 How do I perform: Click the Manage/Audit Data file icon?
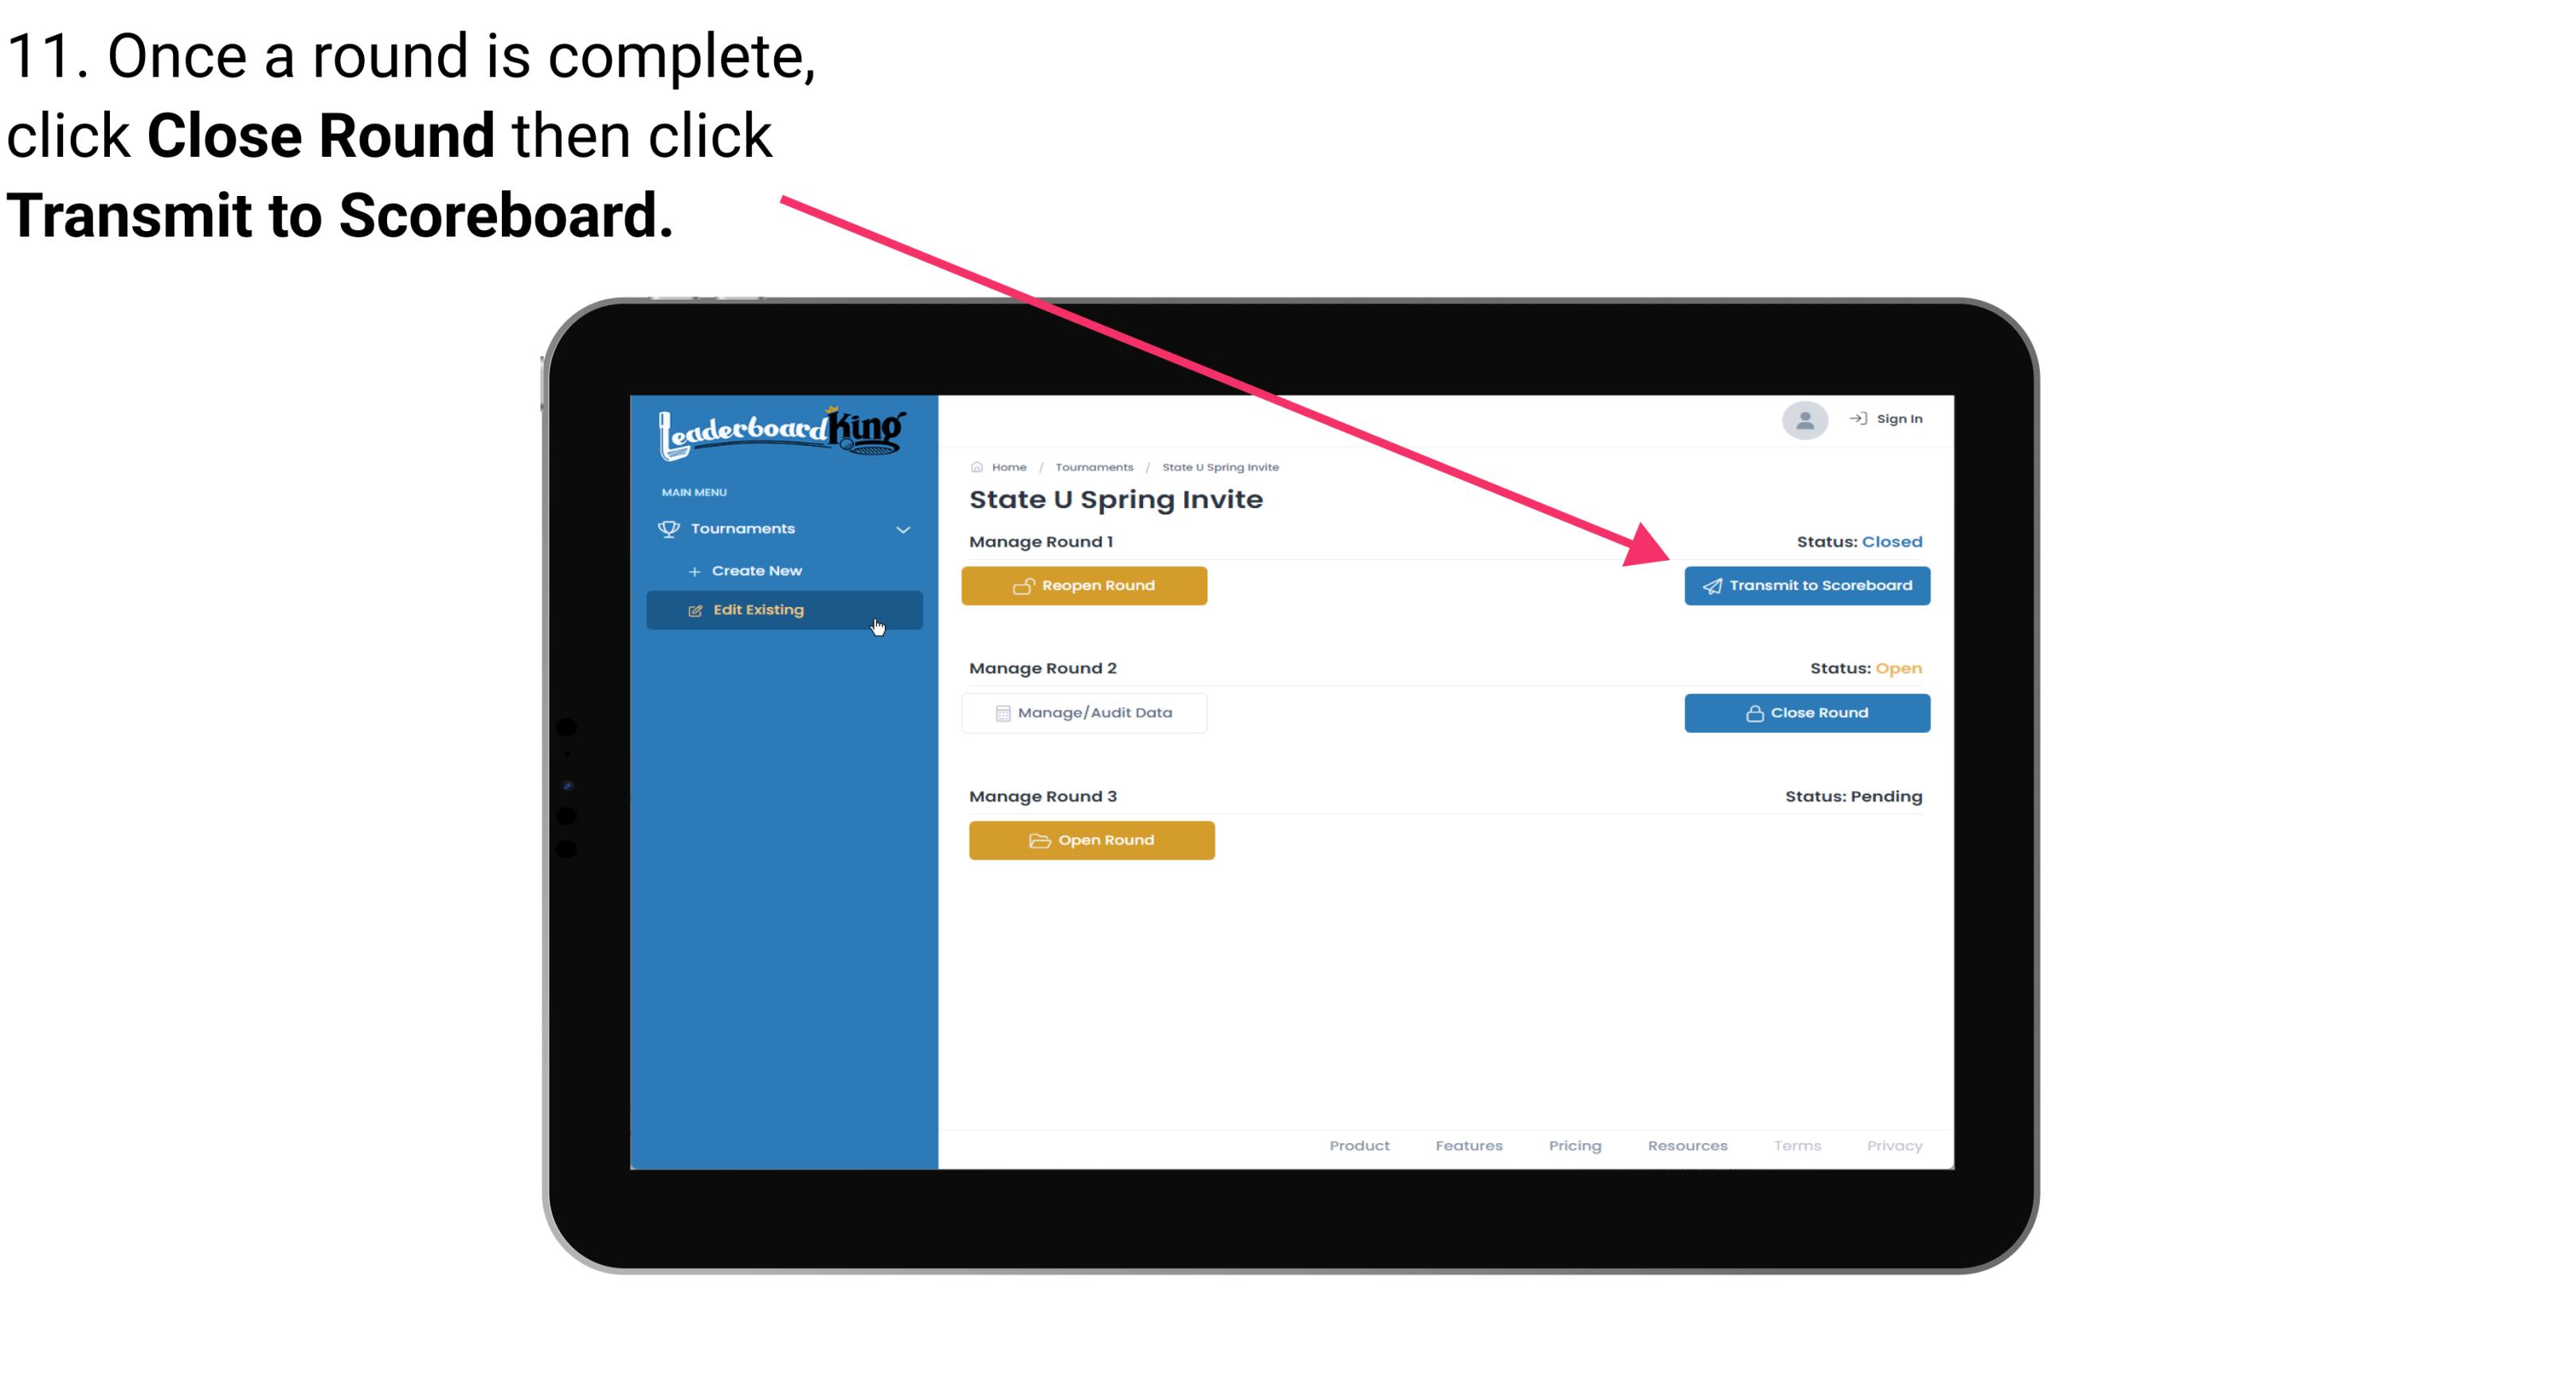tap(1000, 712)
